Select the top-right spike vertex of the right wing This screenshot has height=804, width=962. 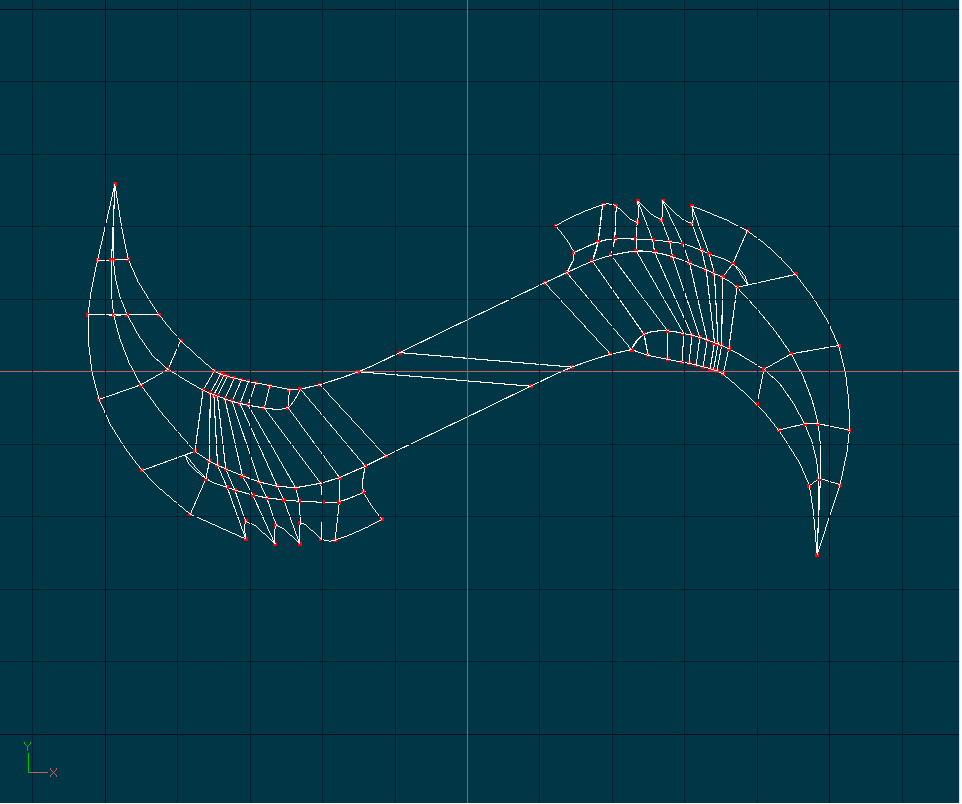691,206
